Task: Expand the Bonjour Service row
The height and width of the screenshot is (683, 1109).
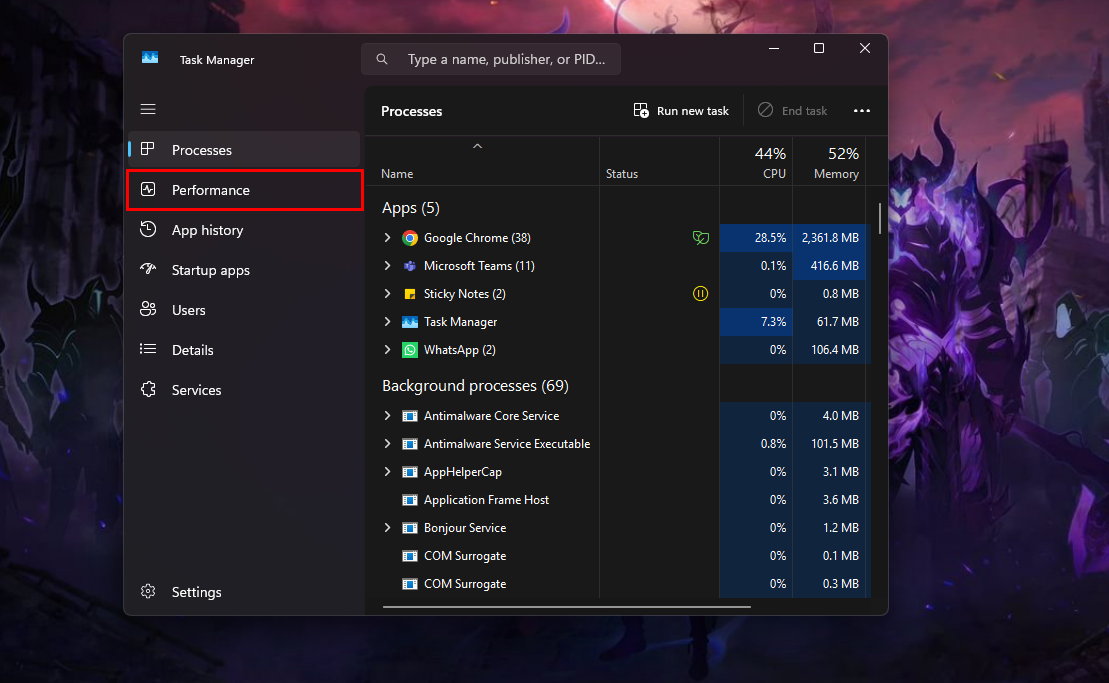Action: click(387, 527)
